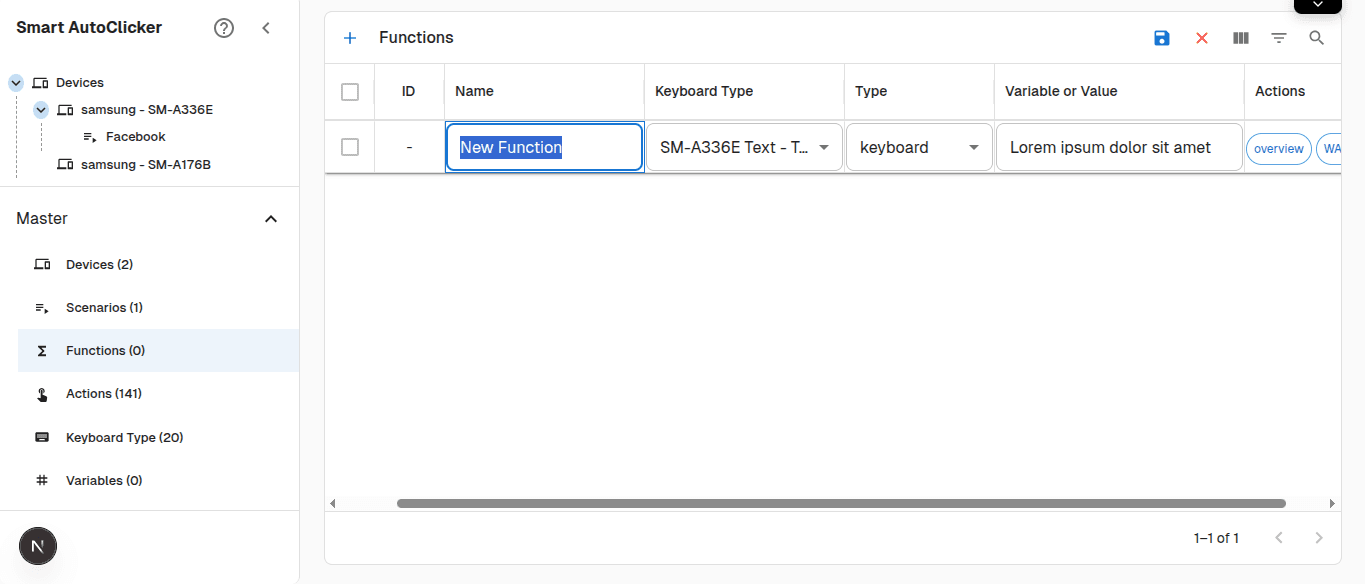
Task: Toggle the sidebar collapse chevron
Action: click(266, 28)
